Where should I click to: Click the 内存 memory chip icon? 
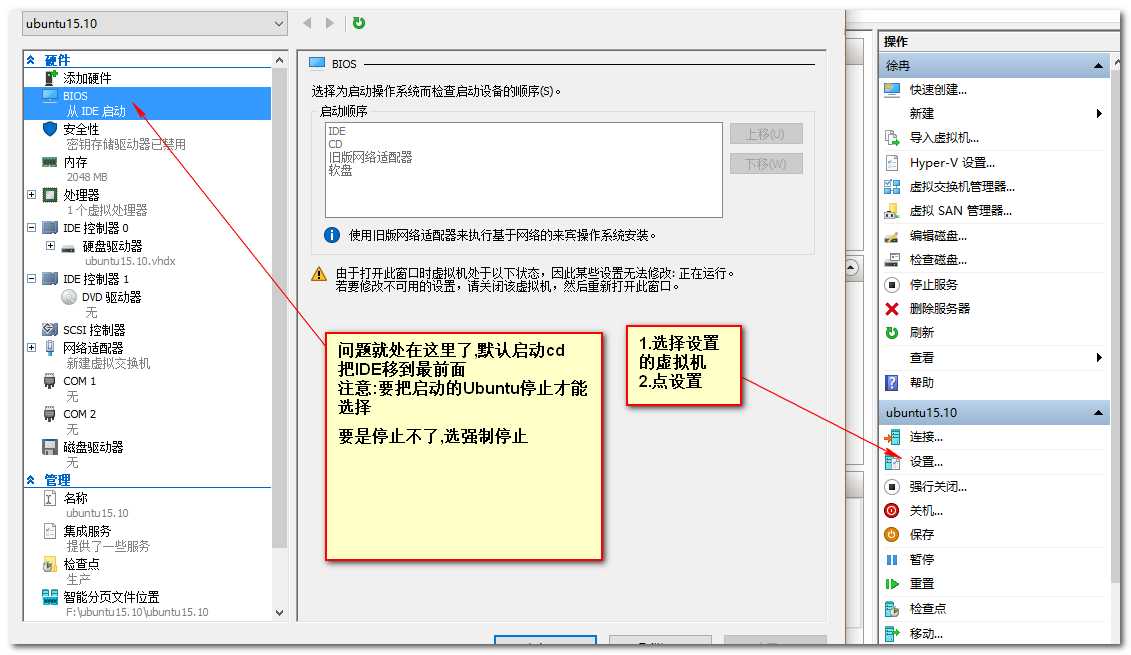pyautogui.click(x=50, y=162)
